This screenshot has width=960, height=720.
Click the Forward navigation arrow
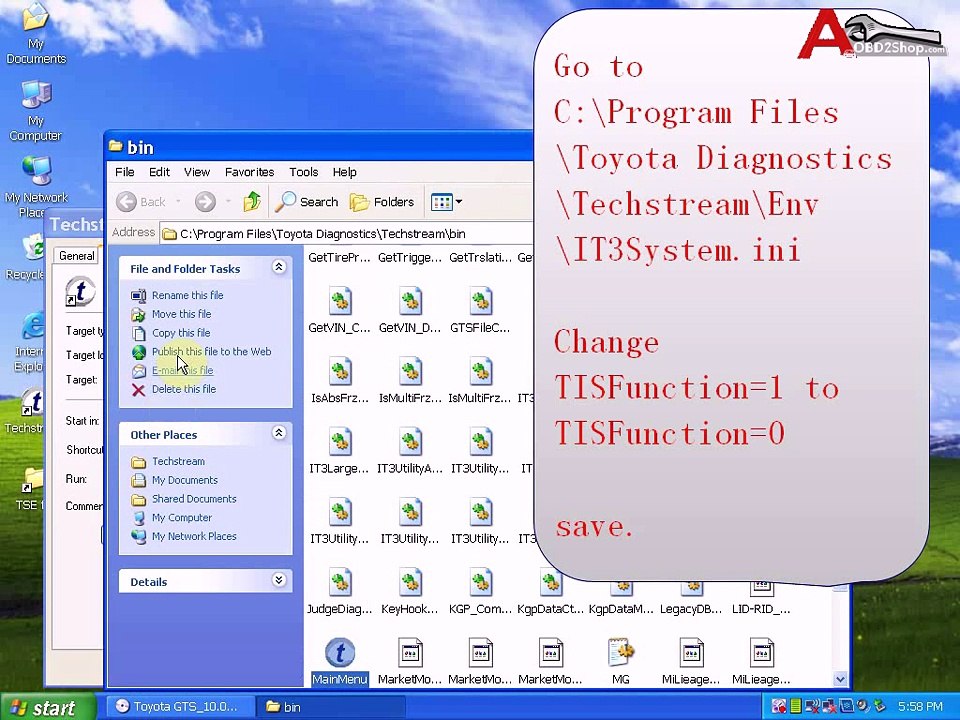point(205,201)
